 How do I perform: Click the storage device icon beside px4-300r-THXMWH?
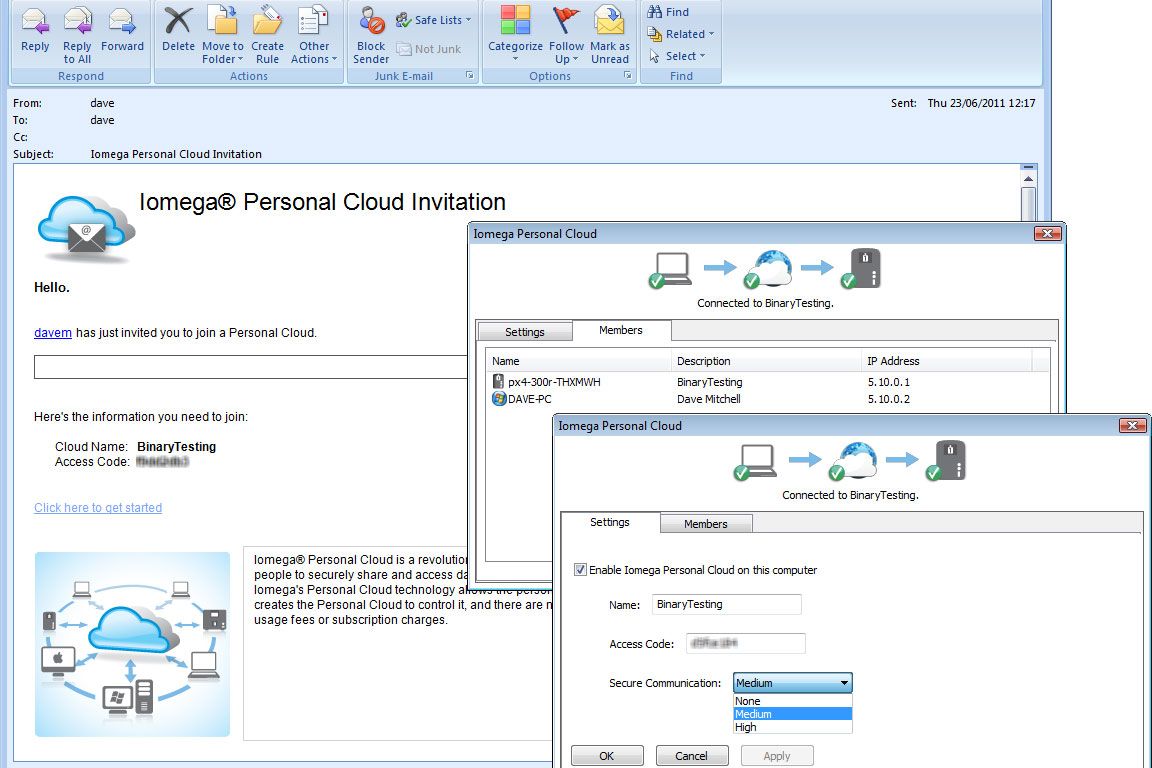[498, 381]
